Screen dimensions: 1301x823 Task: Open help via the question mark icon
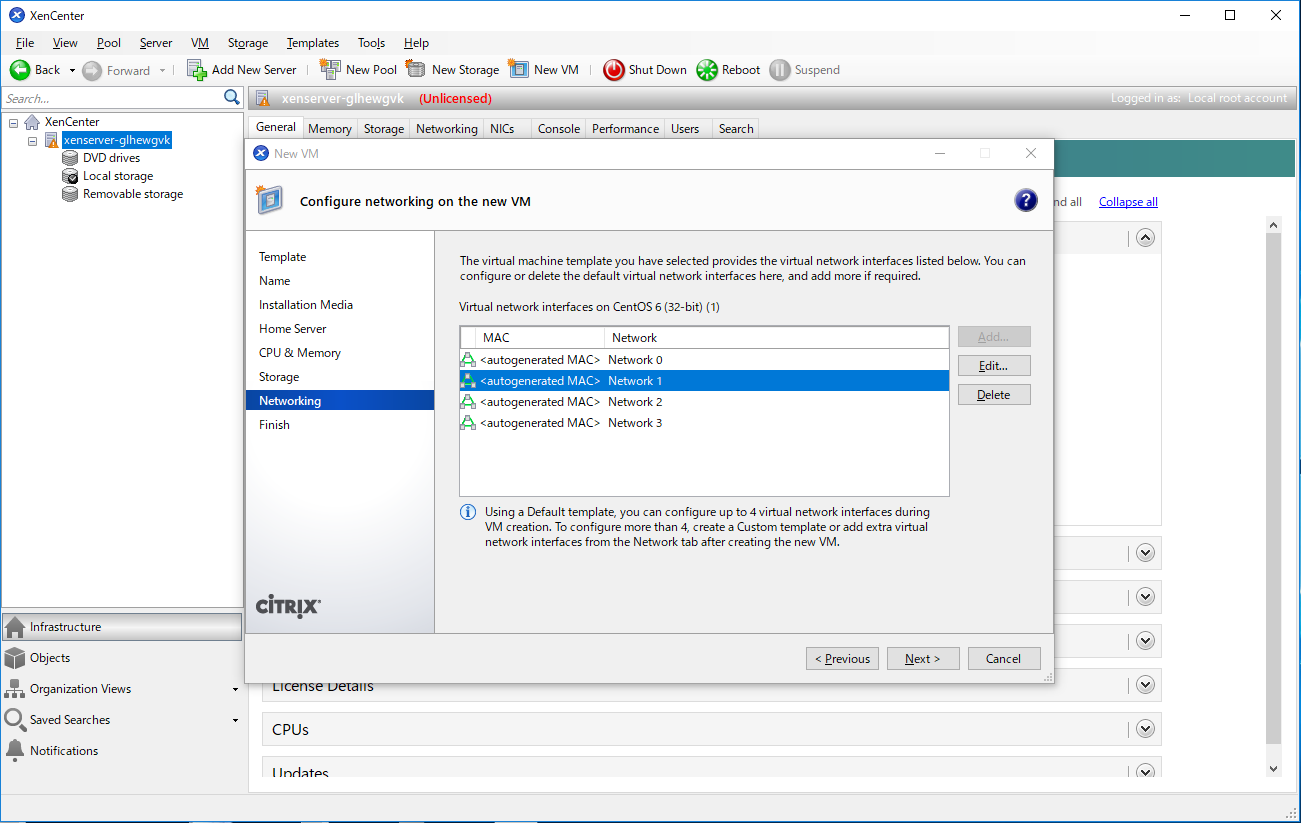point(1026,200)
